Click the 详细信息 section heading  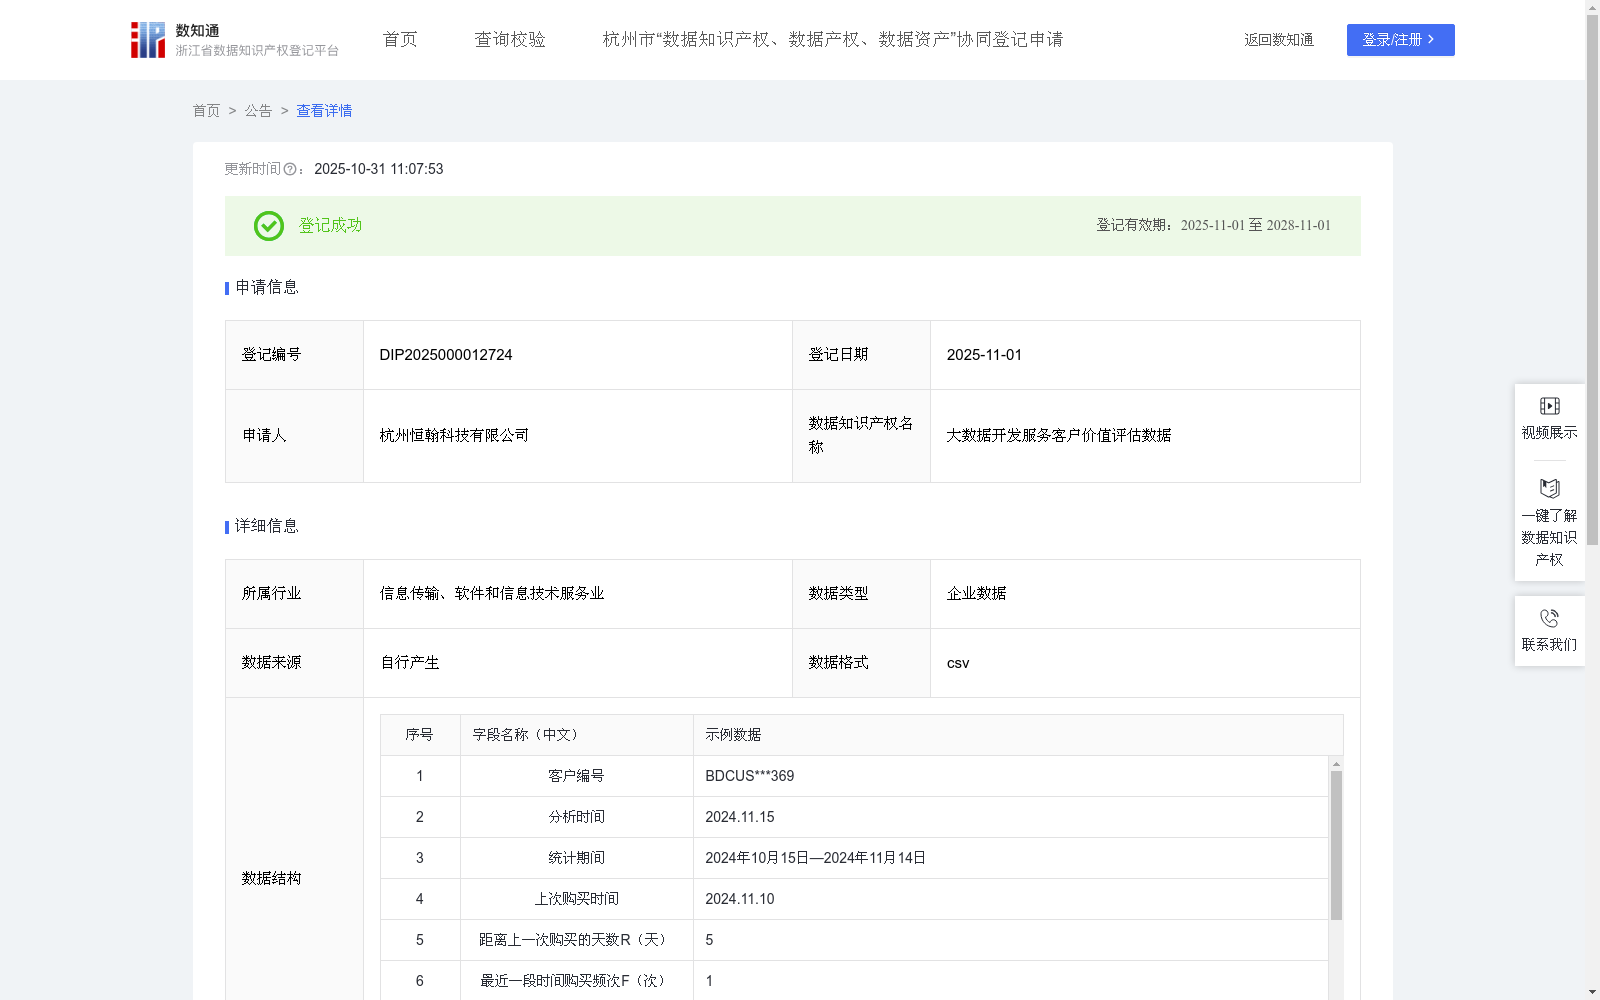(x=267, y=527)
